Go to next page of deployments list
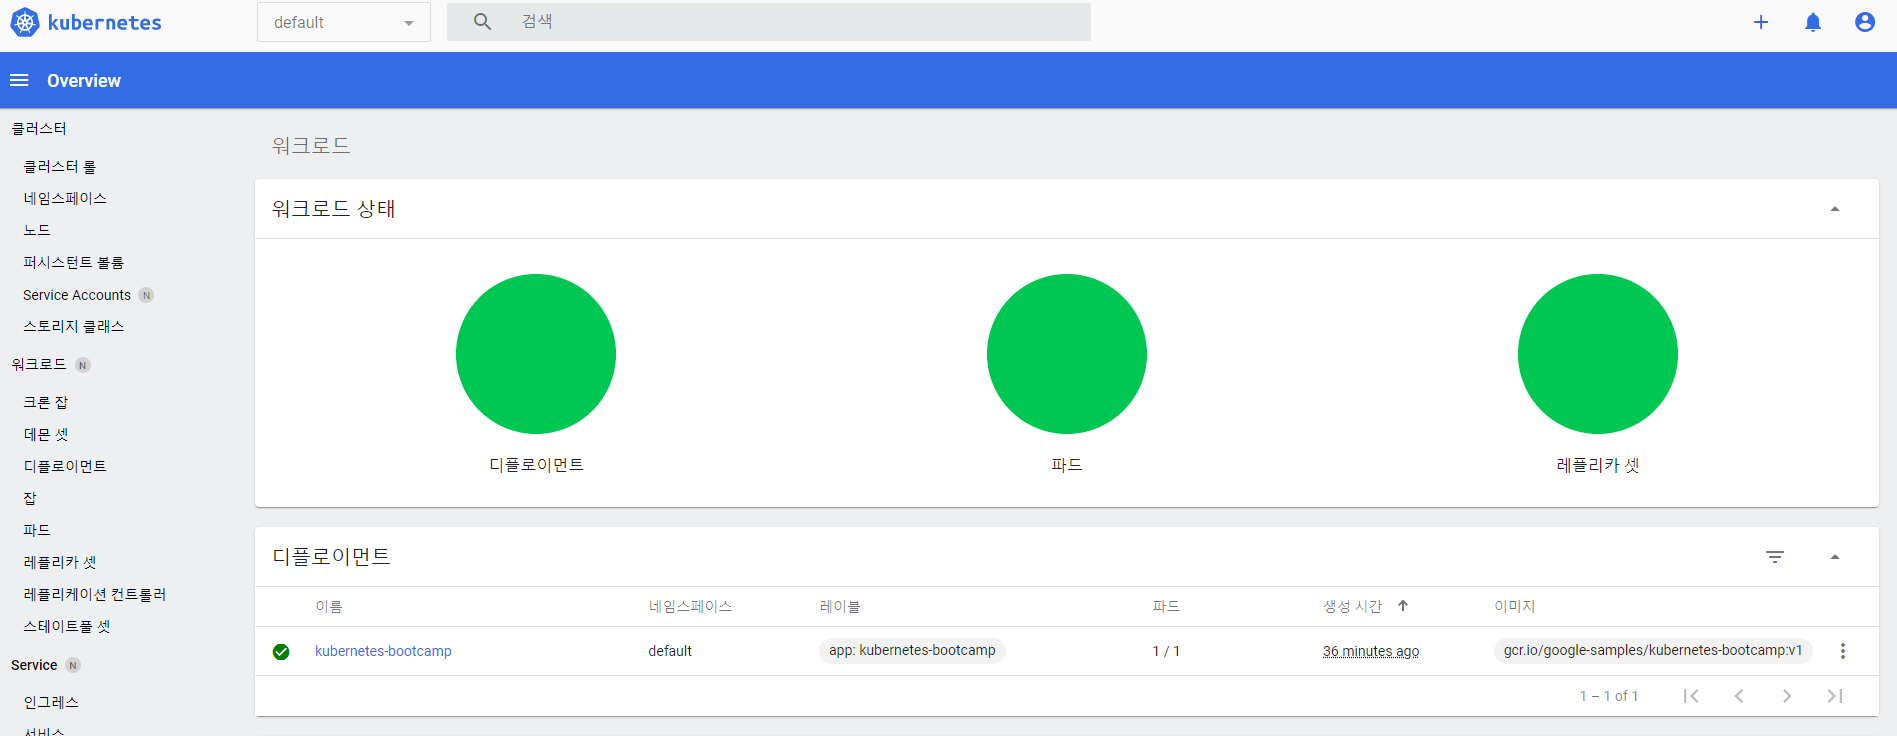 [x=1787, y=696]
